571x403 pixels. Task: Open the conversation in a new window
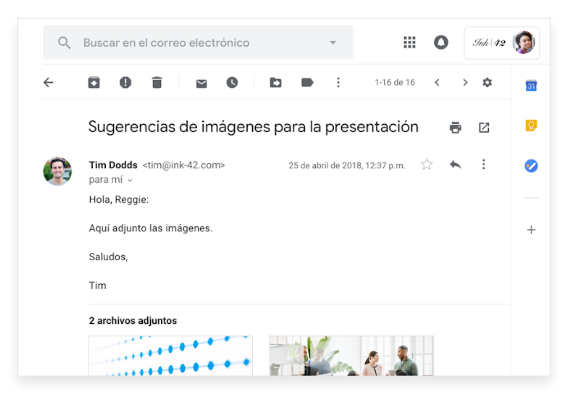484,127
